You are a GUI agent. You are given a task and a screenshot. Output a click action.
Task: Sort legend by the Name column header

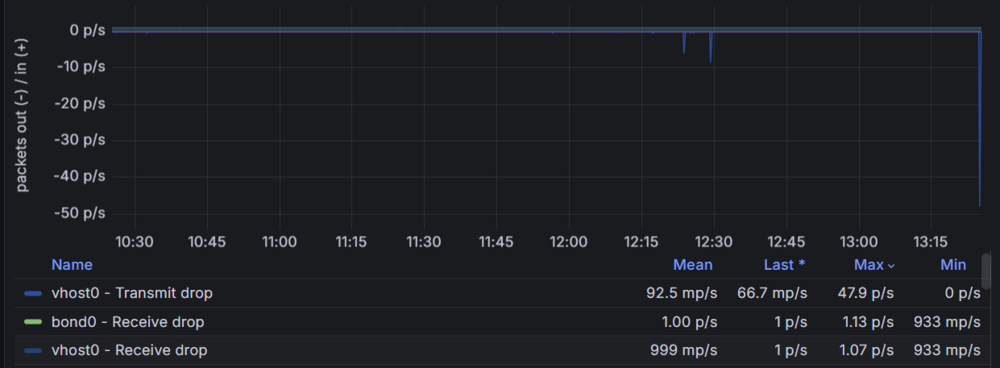[71, 265]
